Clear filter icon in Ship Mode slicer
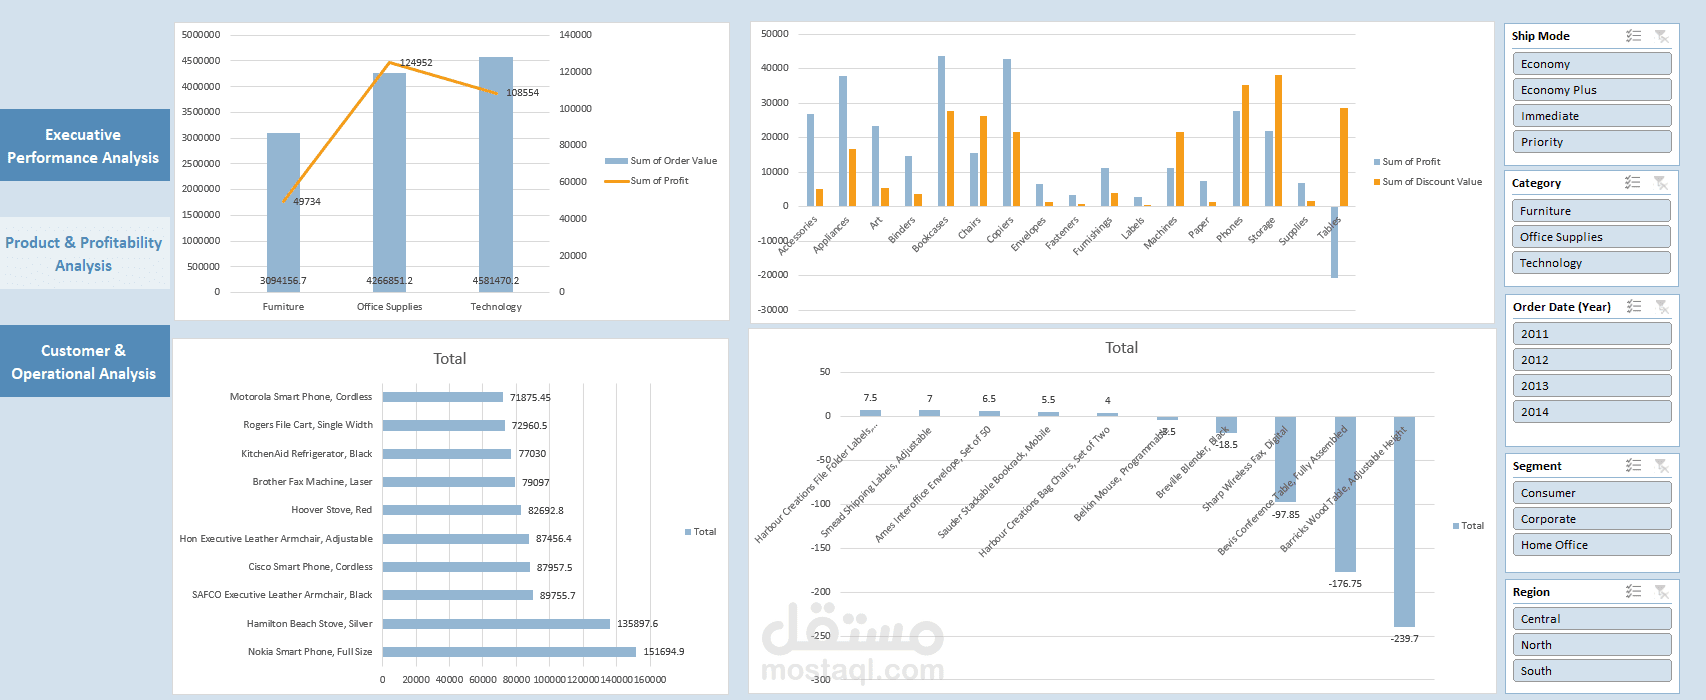1706x700 pixels. pyautogui.click(x=1661, y=36)
